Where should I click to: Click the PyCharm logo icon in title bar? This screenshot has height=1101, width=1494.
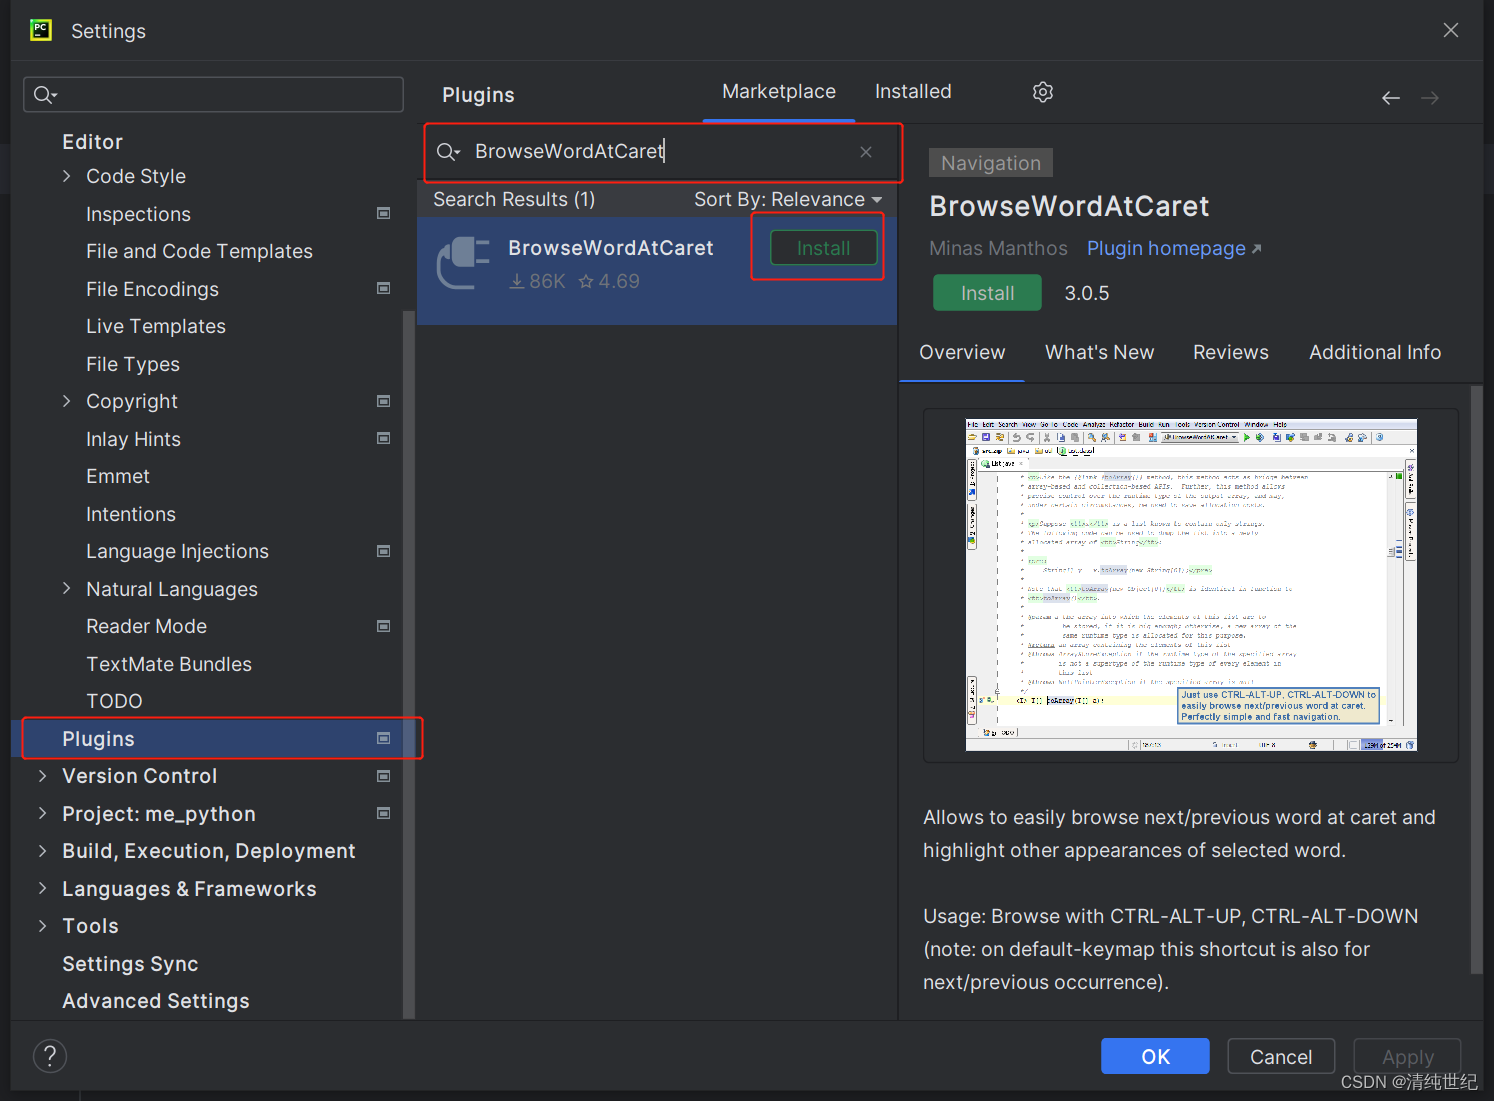point(41,30)
